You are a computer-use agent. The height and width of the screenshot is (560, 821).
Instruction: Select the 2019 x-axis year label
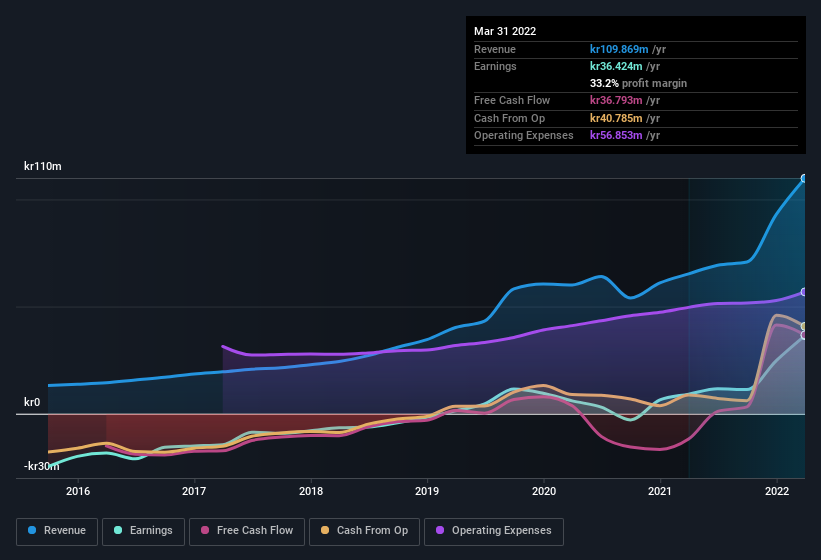pos(427,491)
